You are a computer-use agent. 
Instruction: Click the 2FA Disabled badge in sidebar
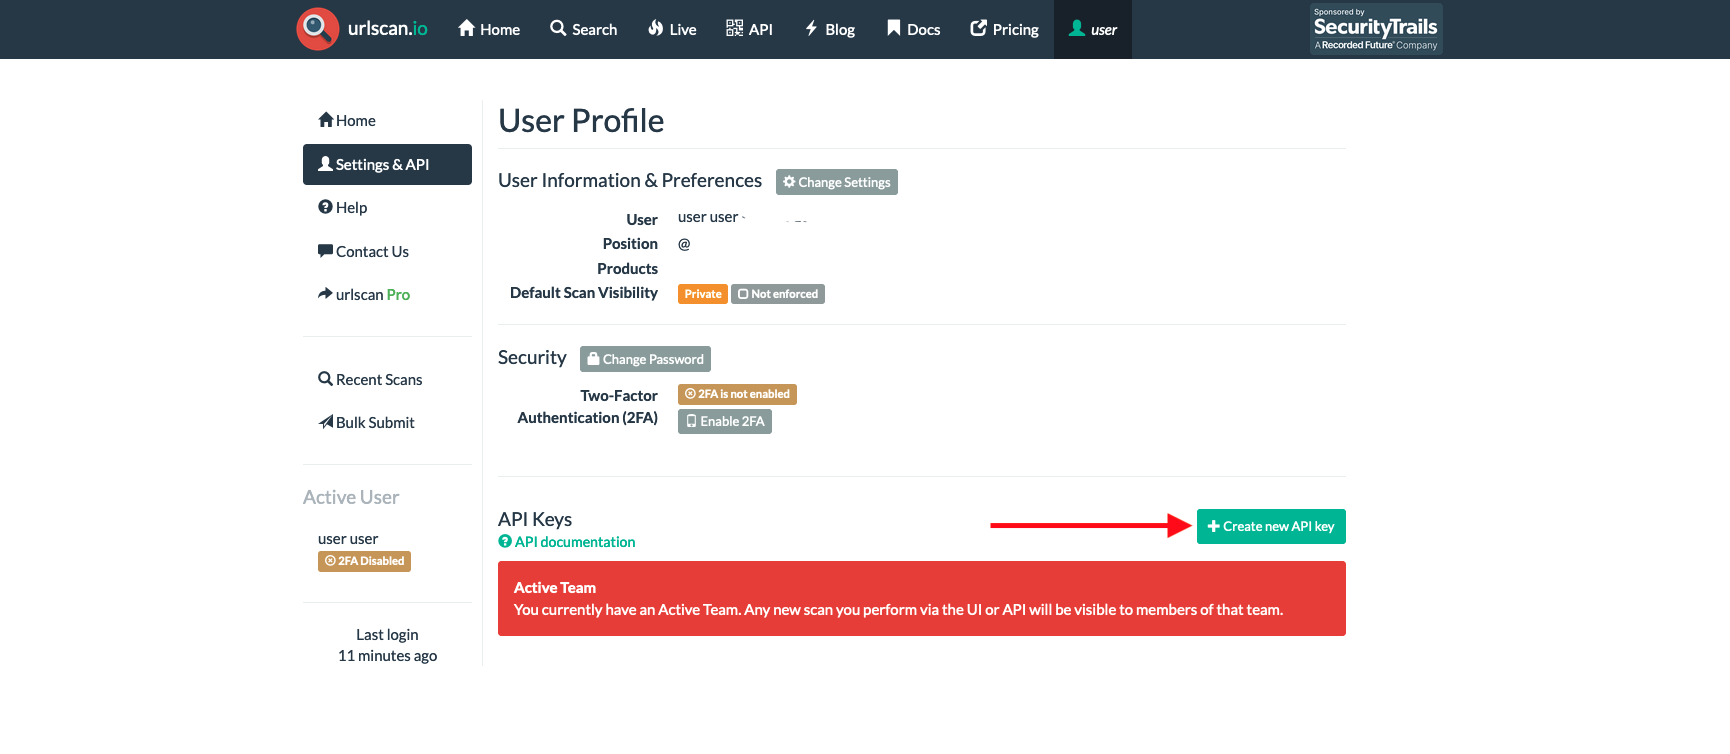point(364,561)
